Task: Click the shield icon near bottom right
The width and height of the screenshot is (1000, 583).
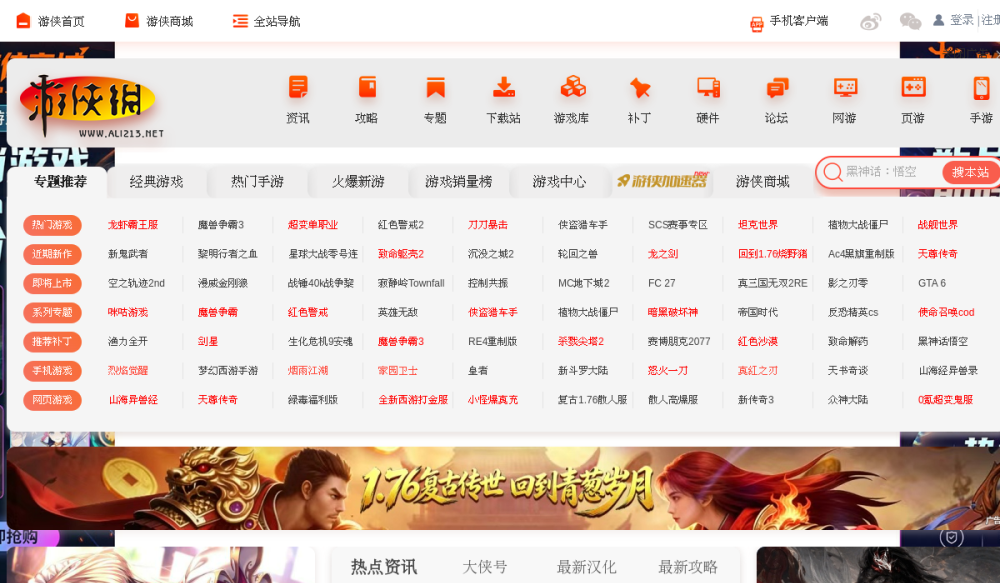Action: coord(952,537)
